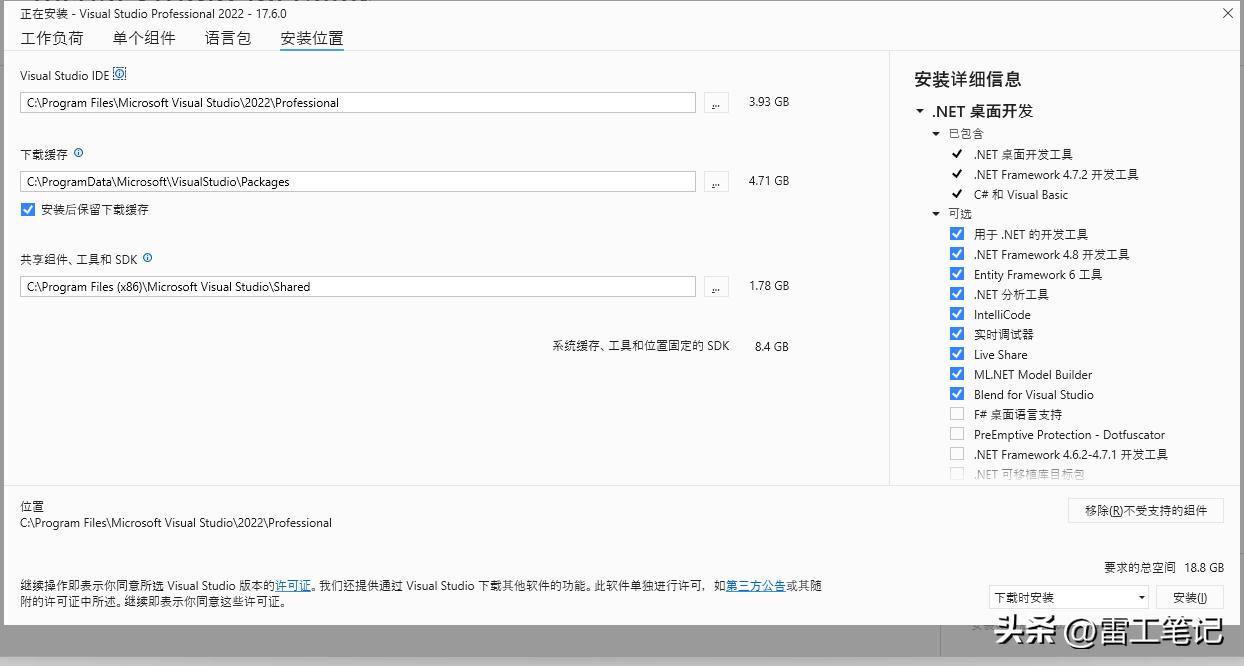Click the info icon beside 共享组件、工具和 SDK
The width and height of the screenshot is (1244, 666).
click(148, 259)
